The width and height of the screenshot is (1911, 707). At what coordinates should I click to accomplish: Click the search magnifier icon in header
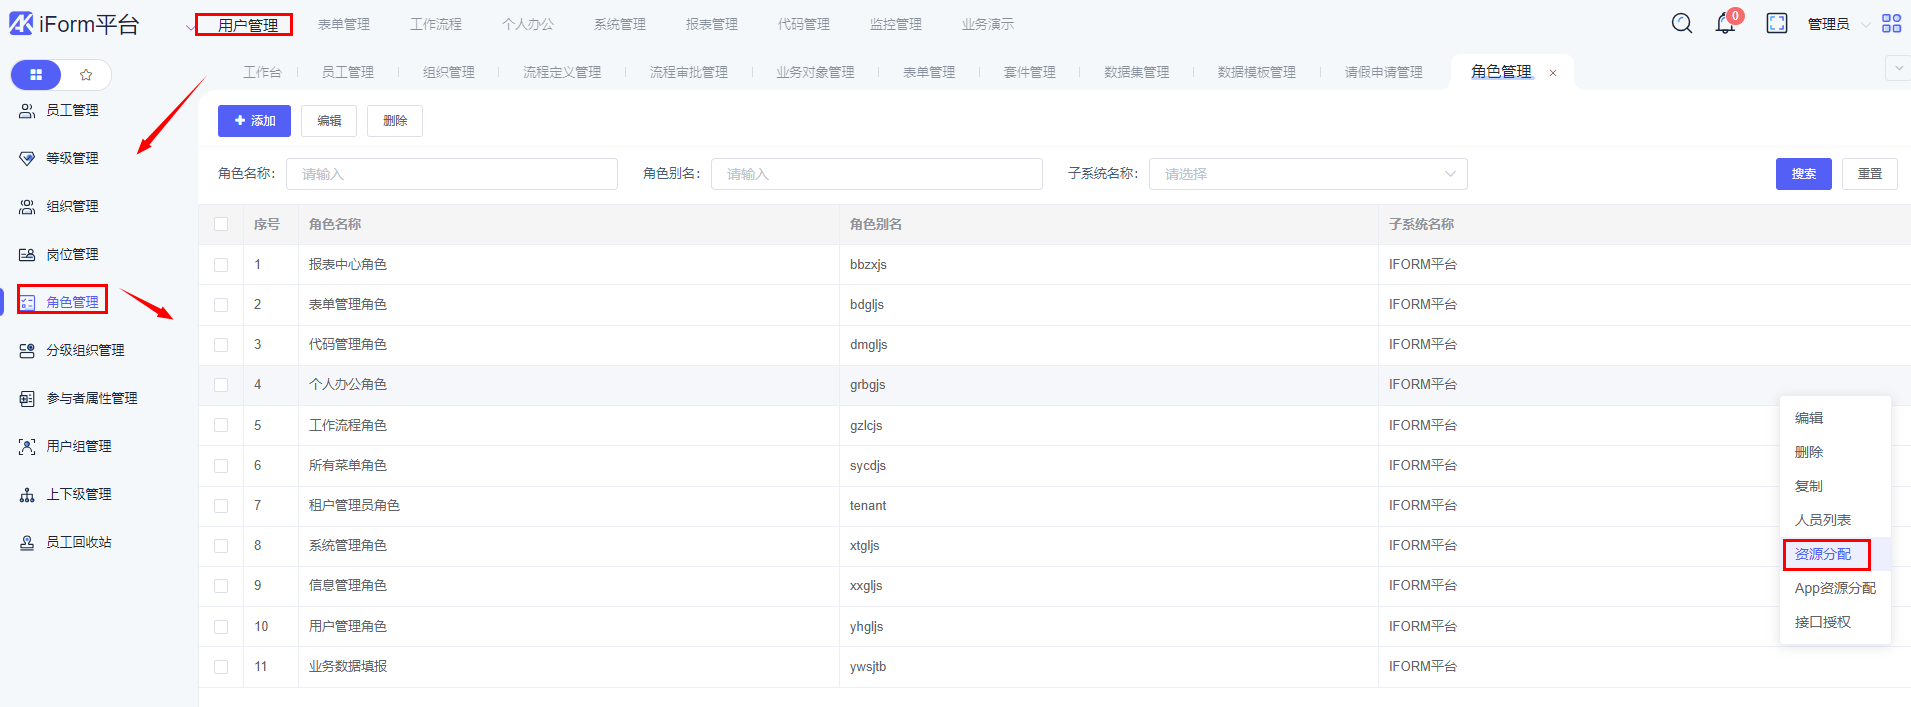[x=1682, y=23]
